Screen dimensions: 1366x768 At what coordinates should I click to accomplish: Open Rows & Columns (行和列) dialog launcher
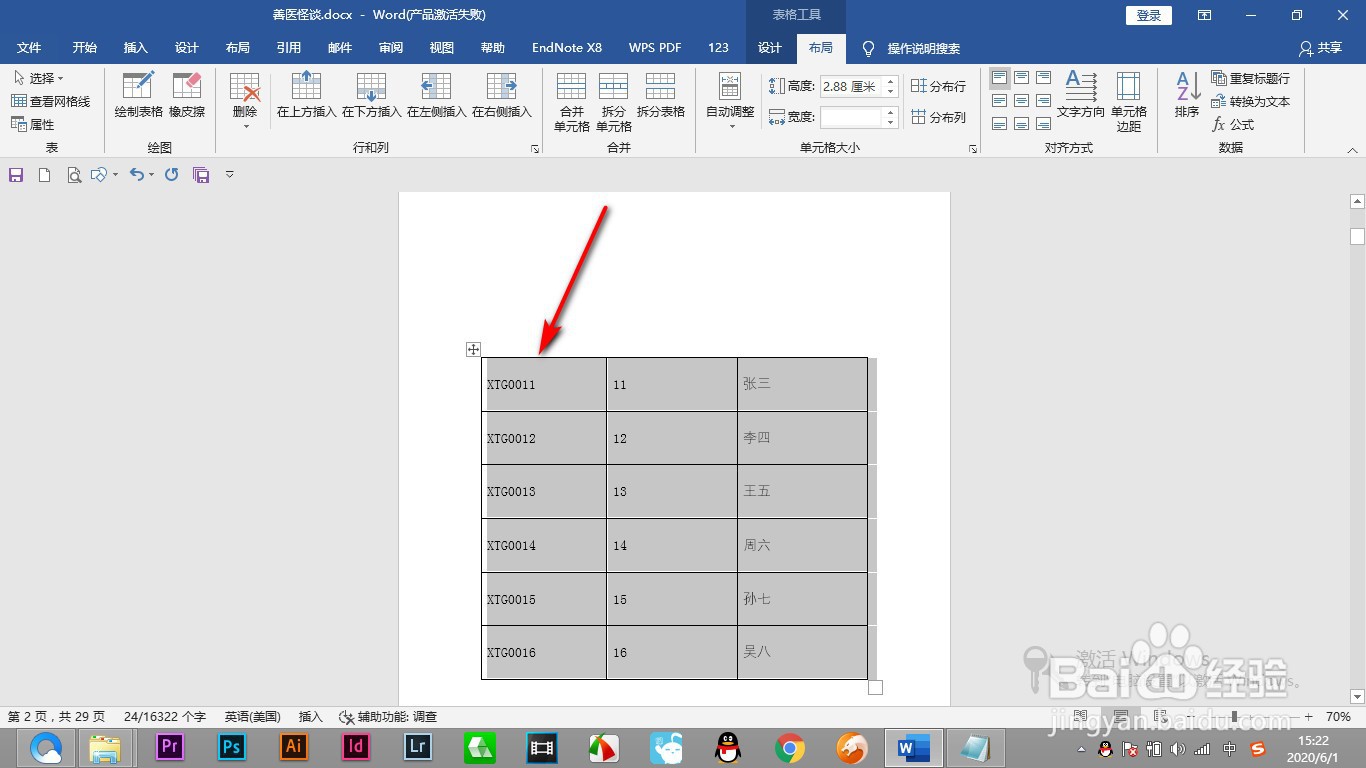(x=535, y=149)
